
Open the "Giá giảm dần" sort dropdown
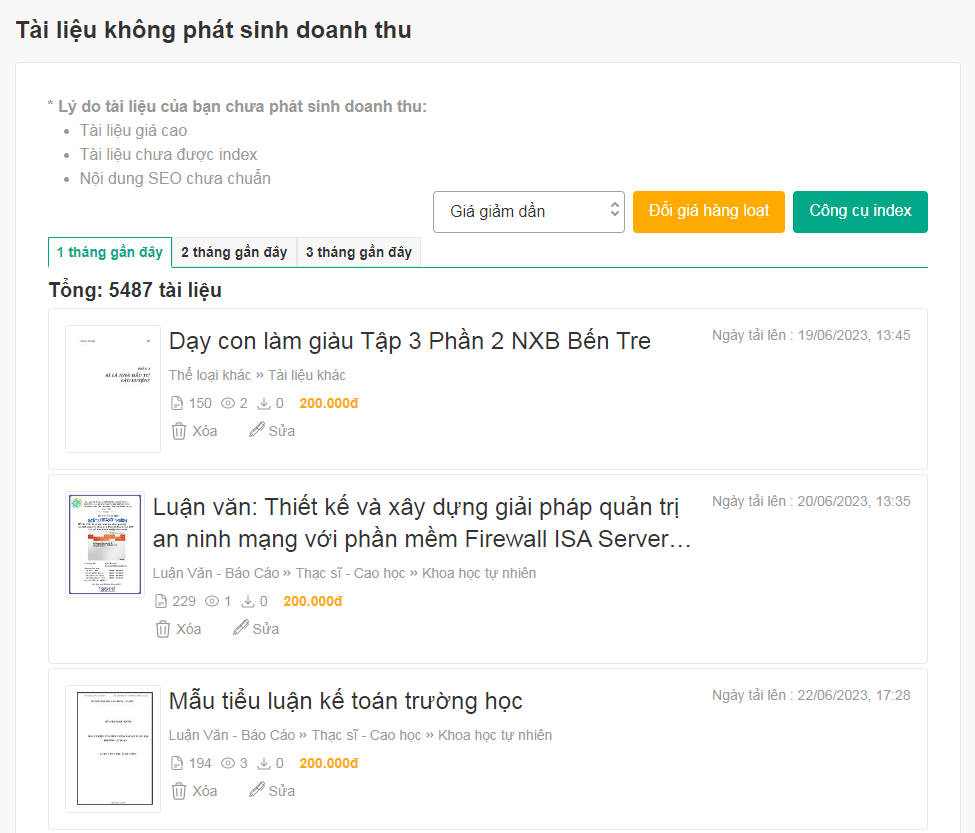coord(528,212)
